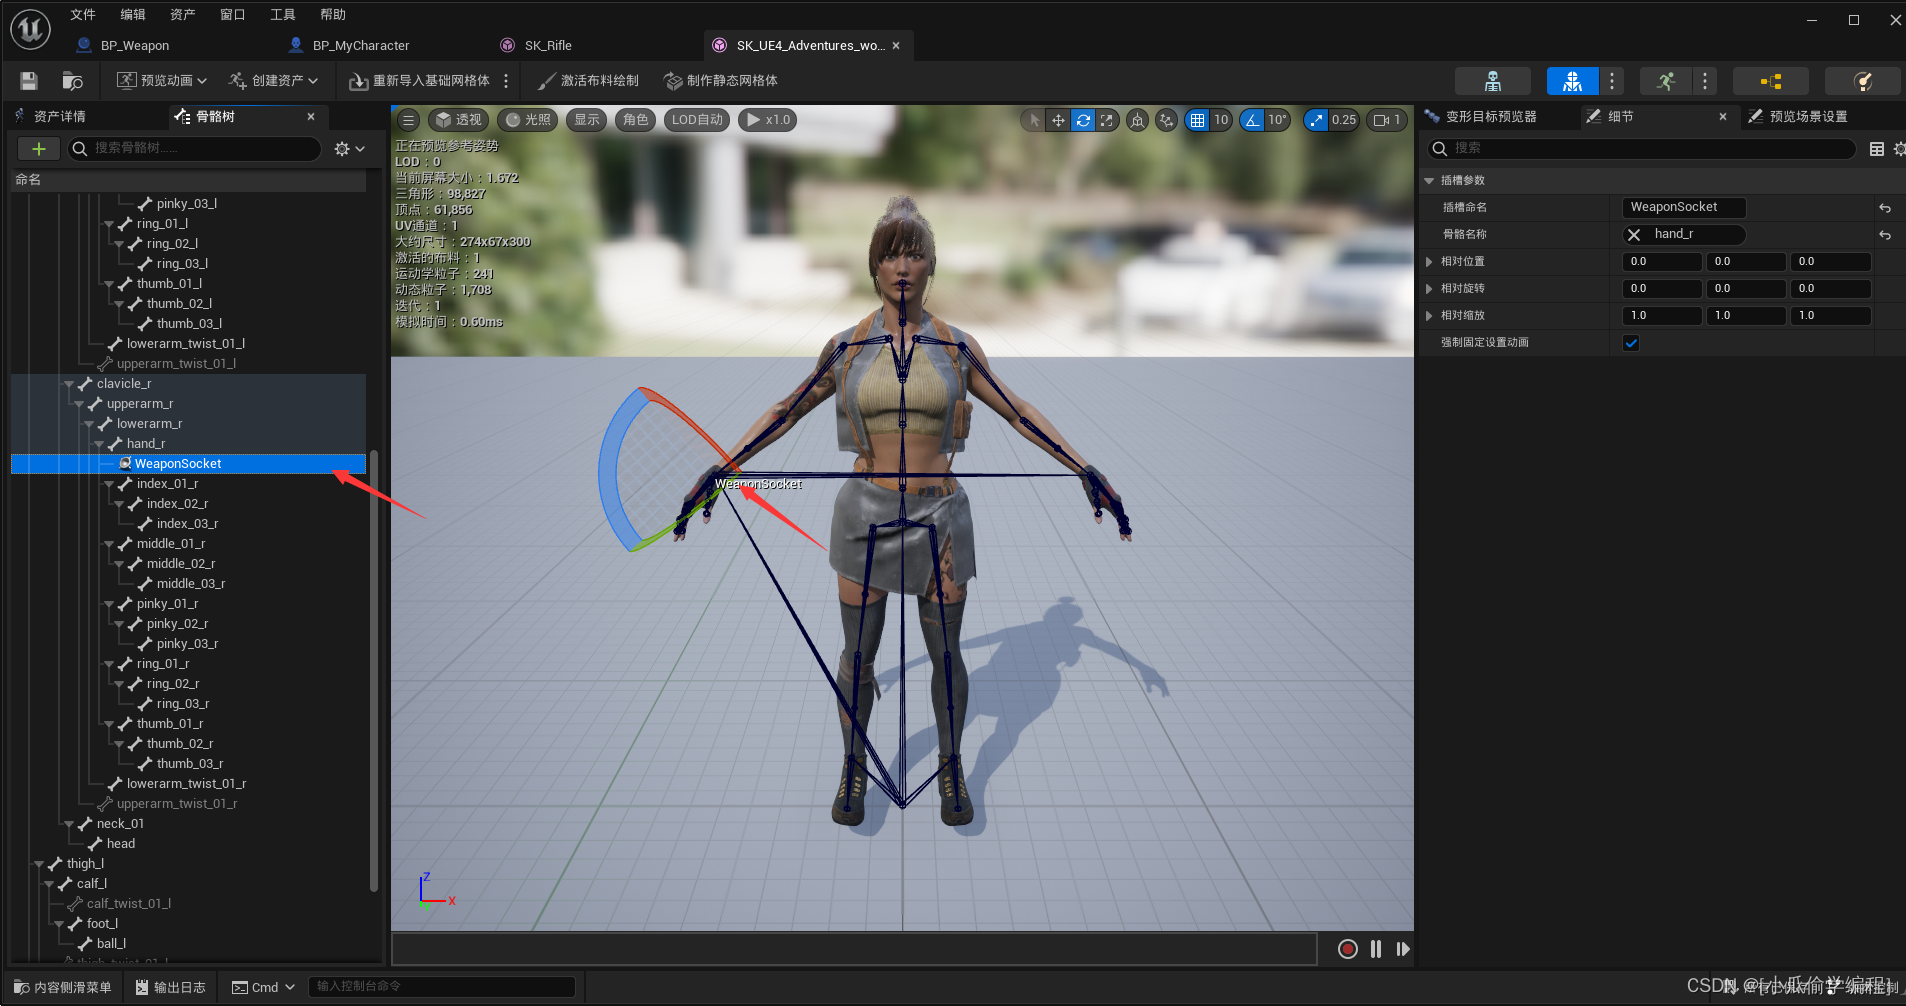Clear the hand_r bone name with X
The width and height of the screenshot is (1906, 1006).
1634,234
